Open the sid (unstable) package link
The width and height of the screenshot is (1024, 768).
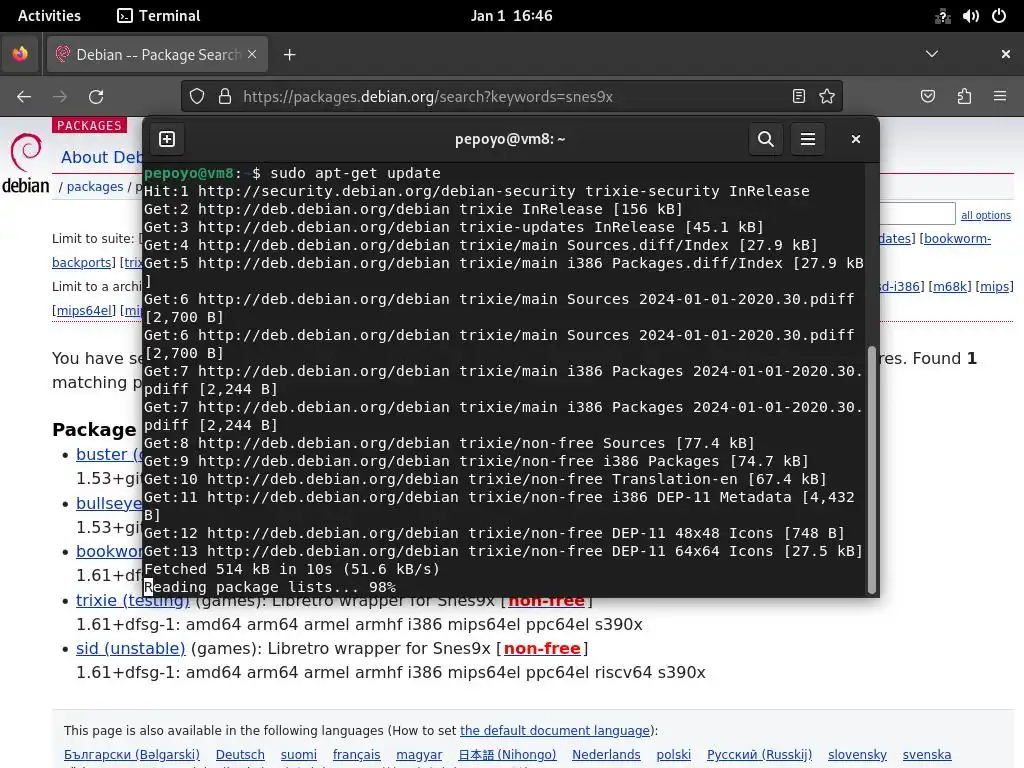(131, 648)
